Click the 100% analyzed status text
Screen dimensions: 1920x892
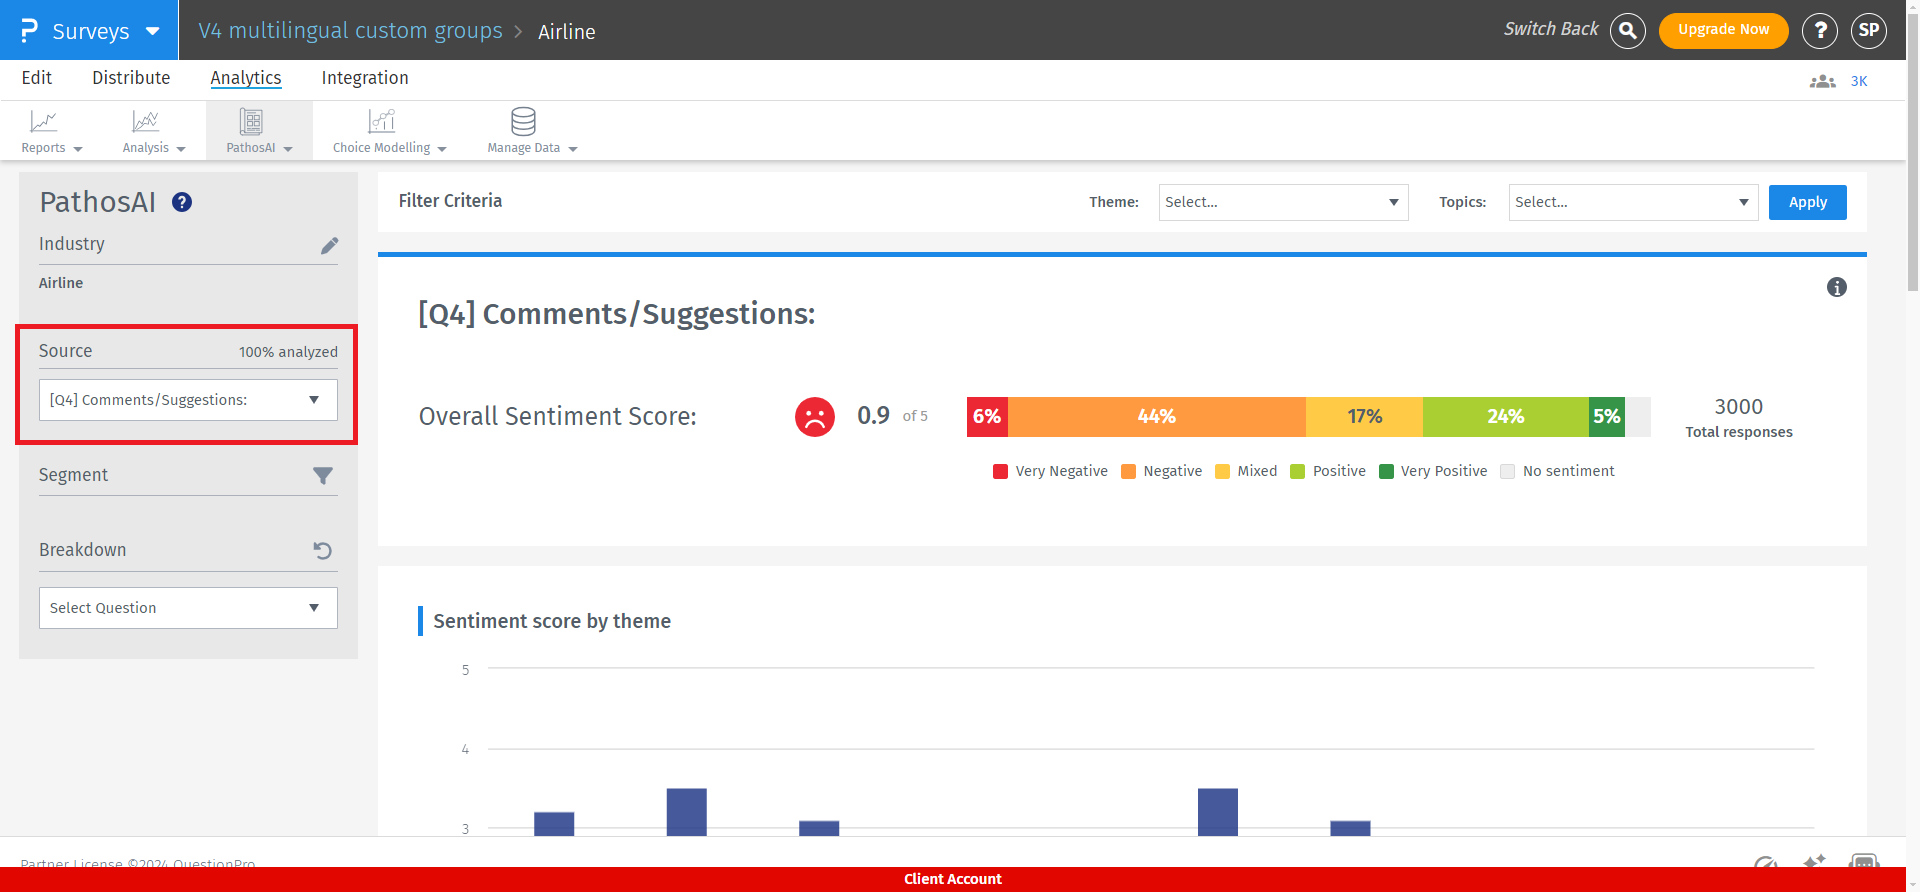[x=288, y=352]
